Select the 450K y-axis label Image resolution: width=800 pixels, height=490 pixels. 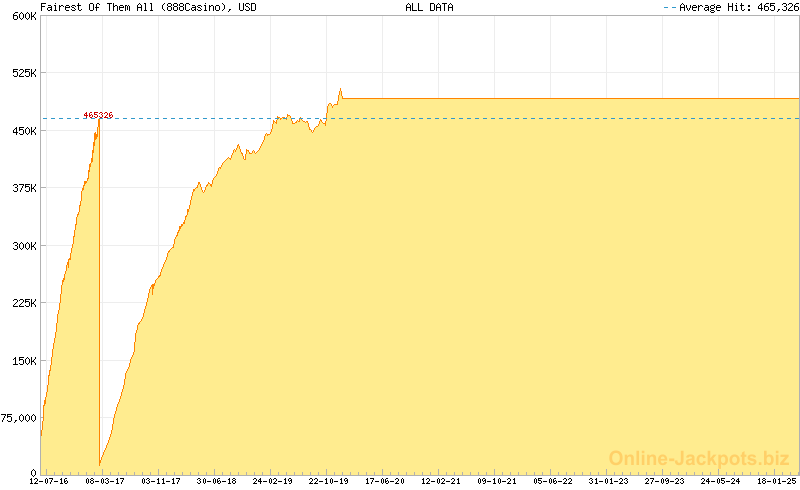(x=22, y=131)
